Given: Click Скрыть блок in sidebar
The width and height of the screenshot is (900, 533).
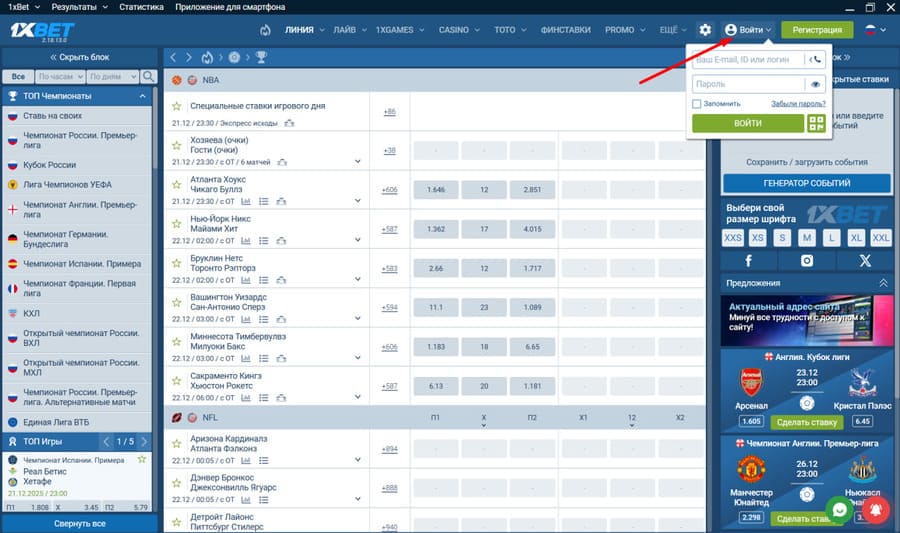Looking at the screenshot, I should (80, 57).
